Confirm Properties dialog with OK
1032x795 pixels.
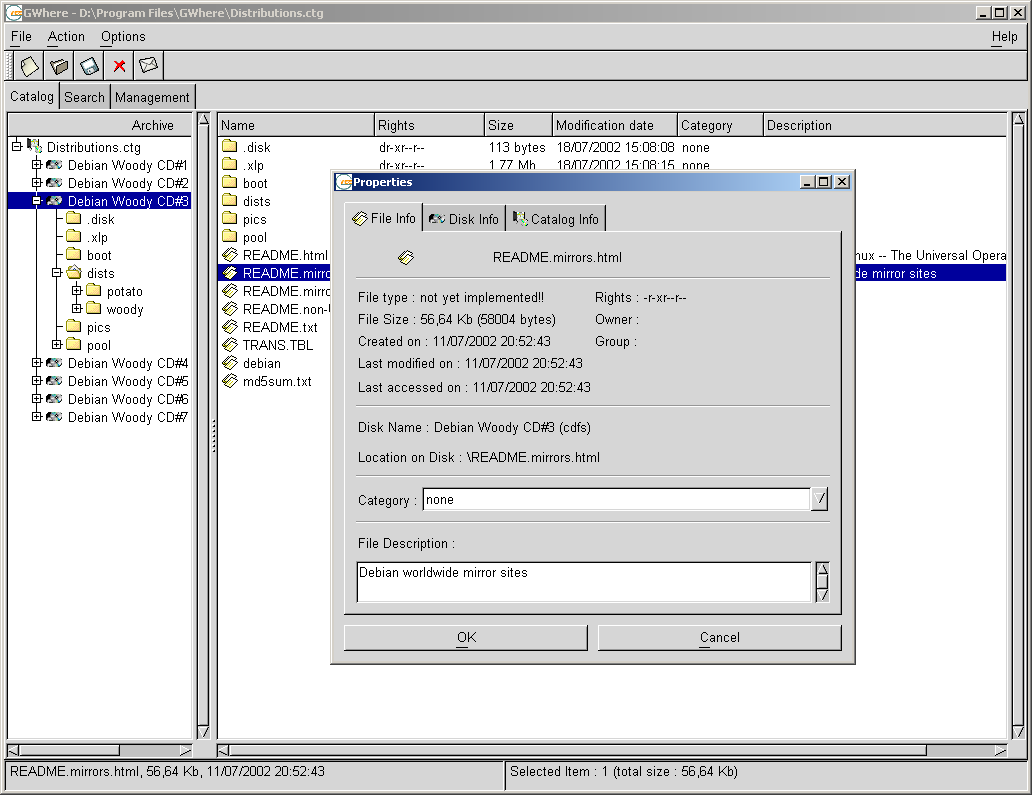[466, 637]
